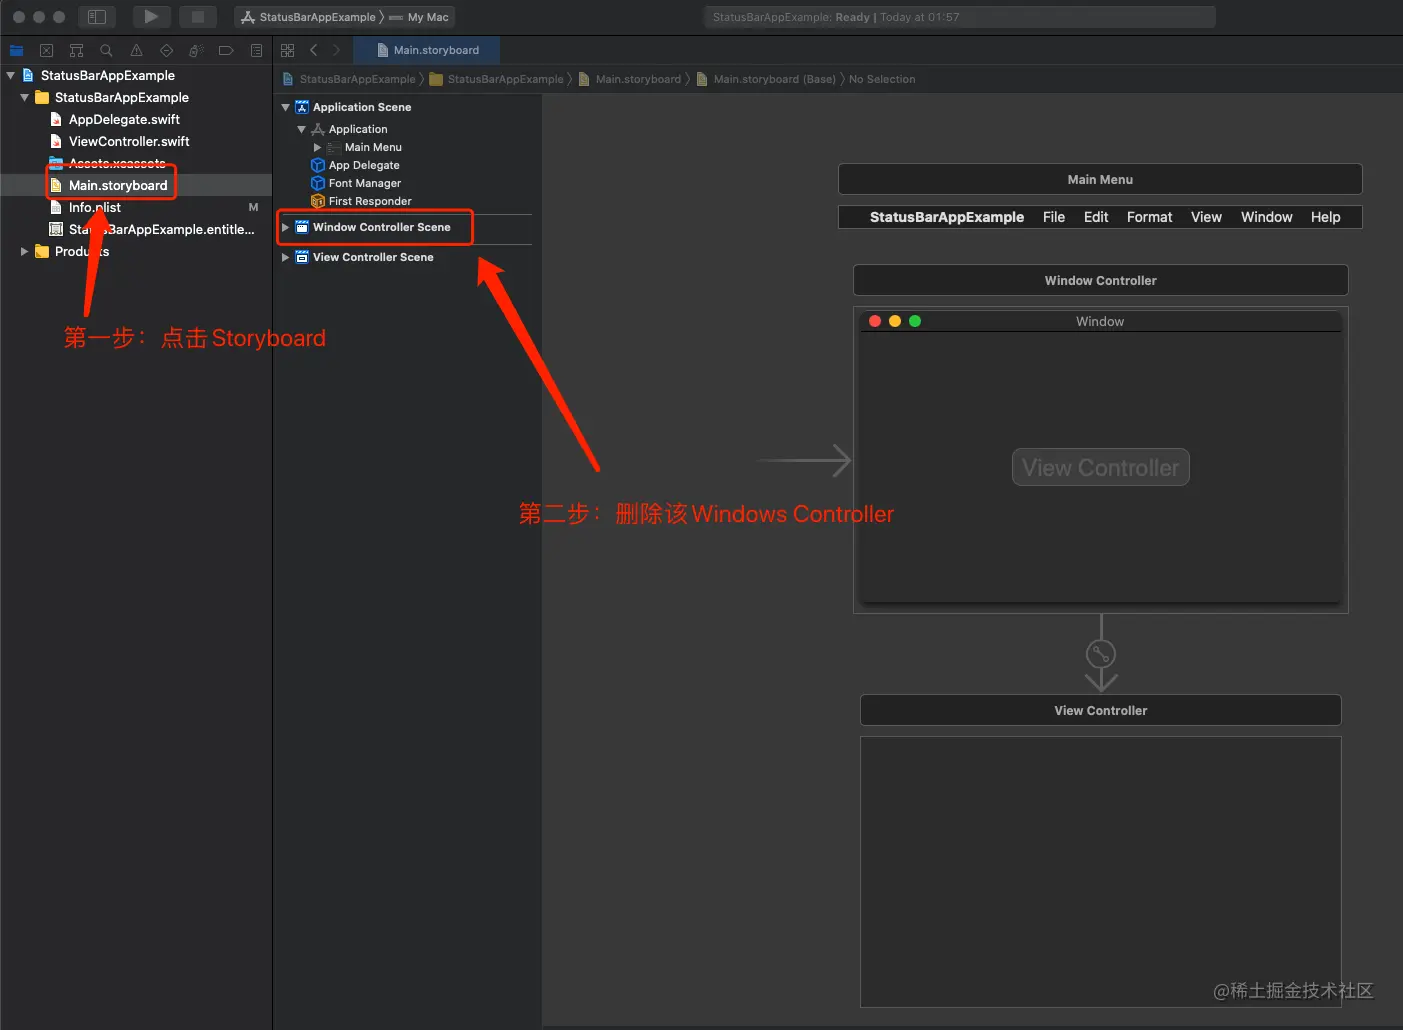Screen dimensions: 1403x1030
Task: Select AppDelegate.swift in the navigator
Action: 124,119
